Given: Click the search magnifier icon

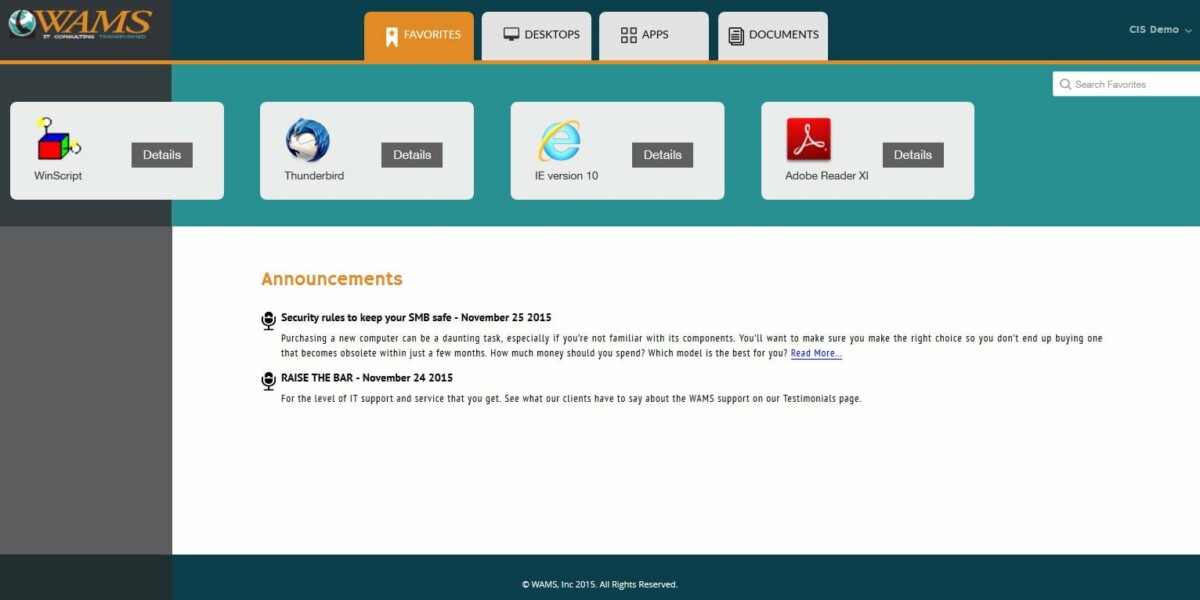Looking at the screenshot, I should [1065, 85].
